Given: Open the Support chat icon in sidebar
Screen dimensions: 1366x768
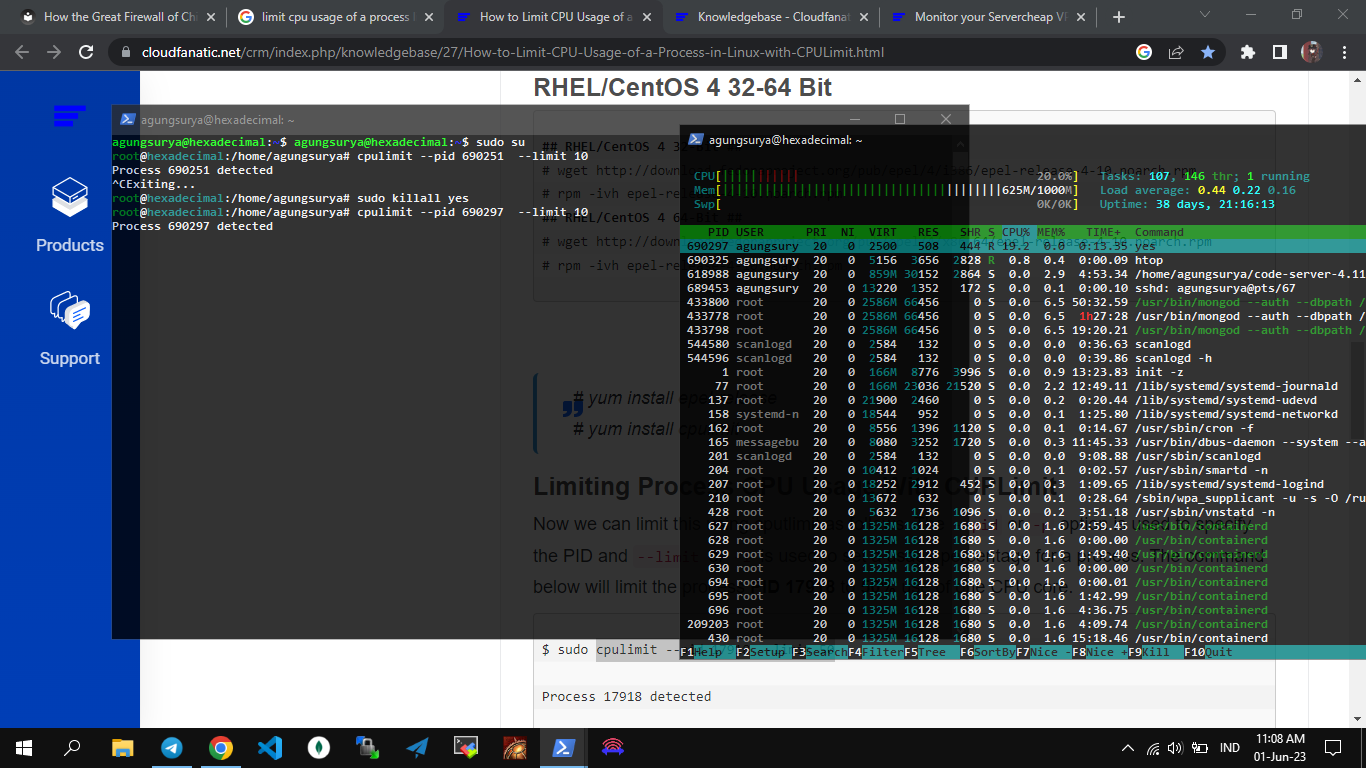Looking at the screenshot, I should [x=70, y=312].
